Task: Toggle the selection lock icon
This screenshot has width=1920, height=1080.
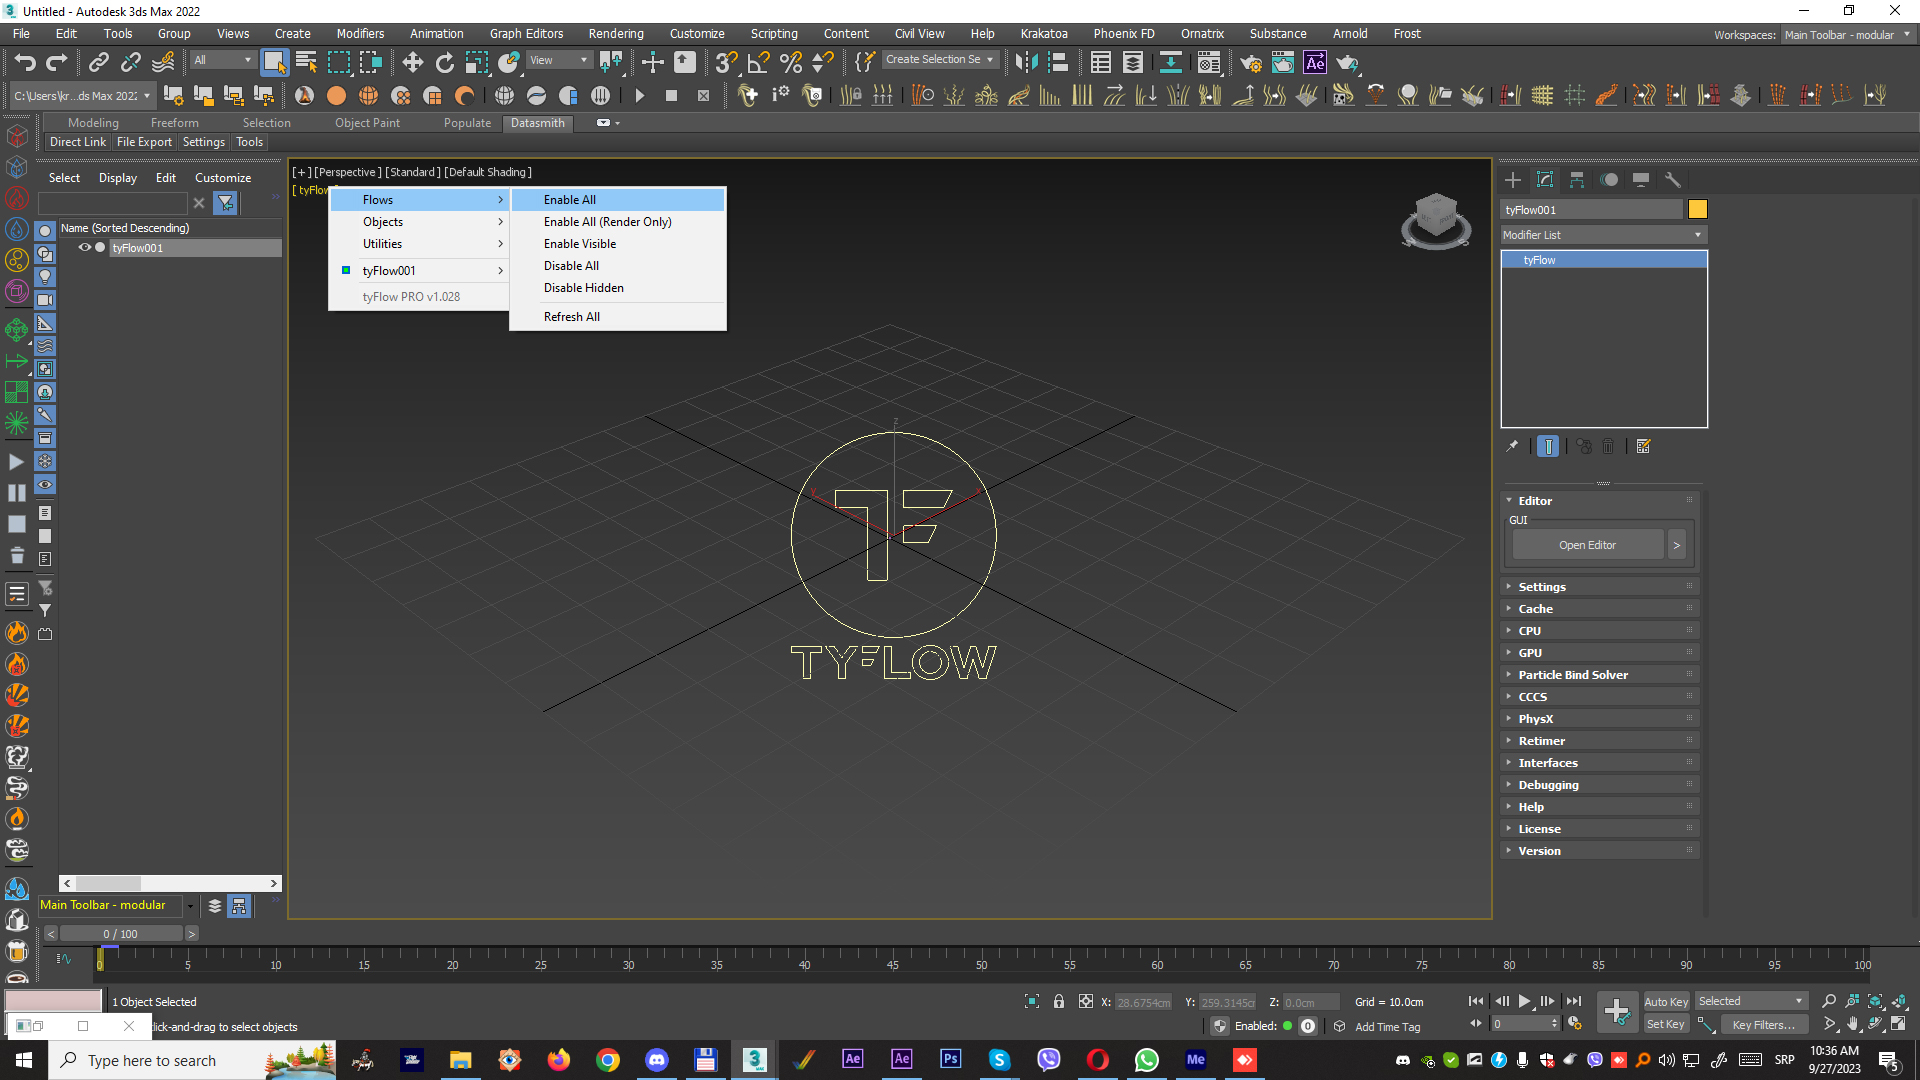Action: coord(1059,1001)
